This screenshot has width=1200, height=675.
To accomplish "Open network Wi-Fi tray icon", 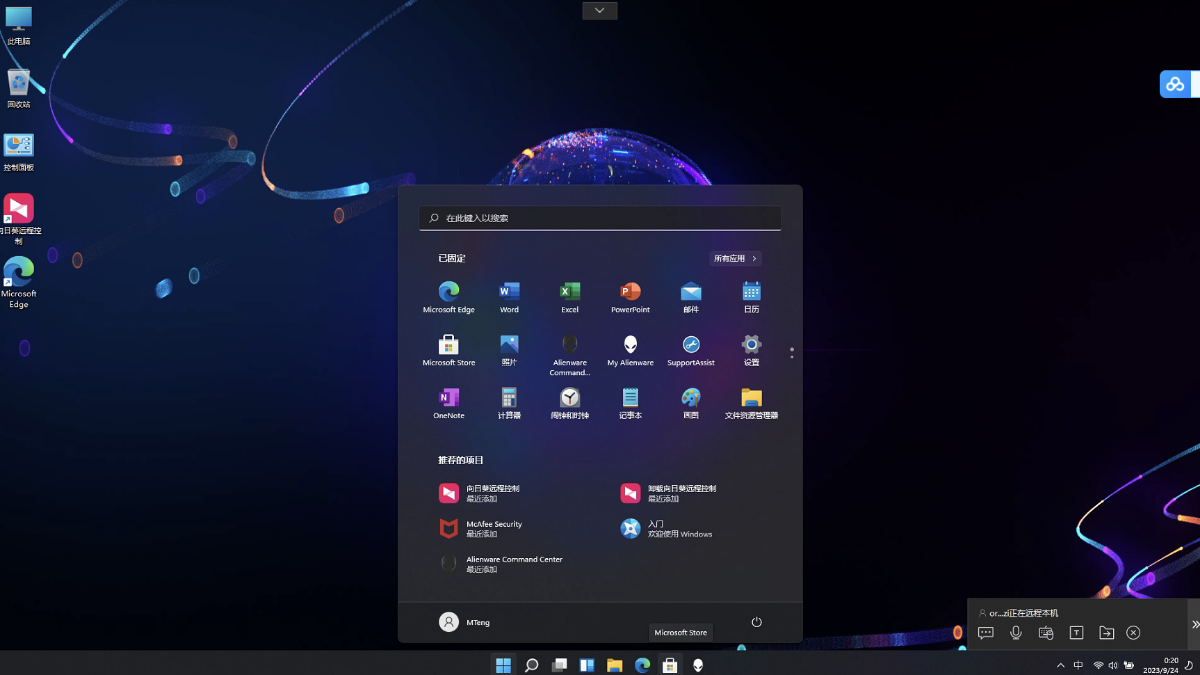I will (1098, 665).
